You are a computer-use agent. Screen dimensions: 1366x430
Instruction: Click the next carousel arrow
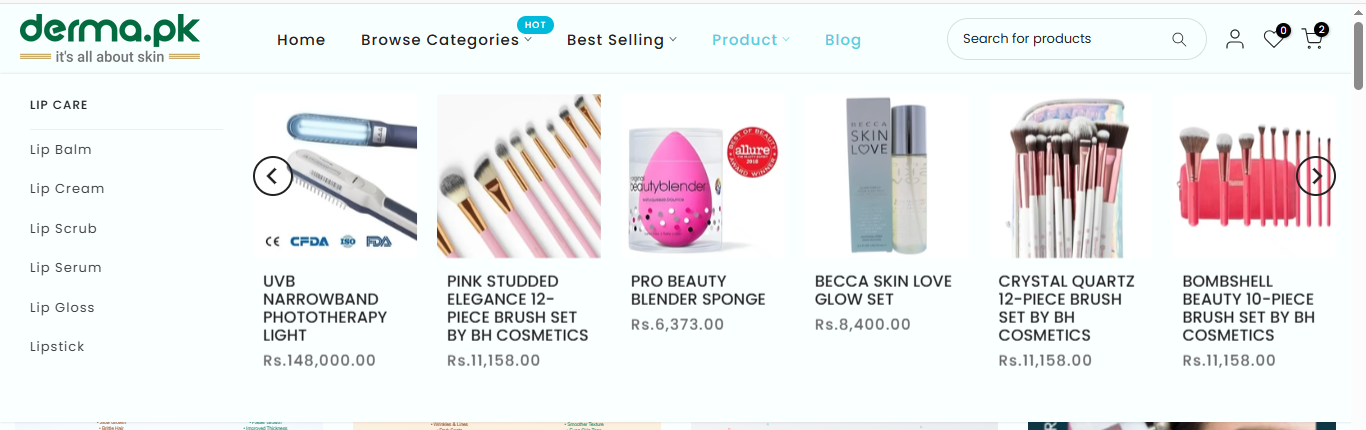pyautogui.click(x=1316, y=176)
